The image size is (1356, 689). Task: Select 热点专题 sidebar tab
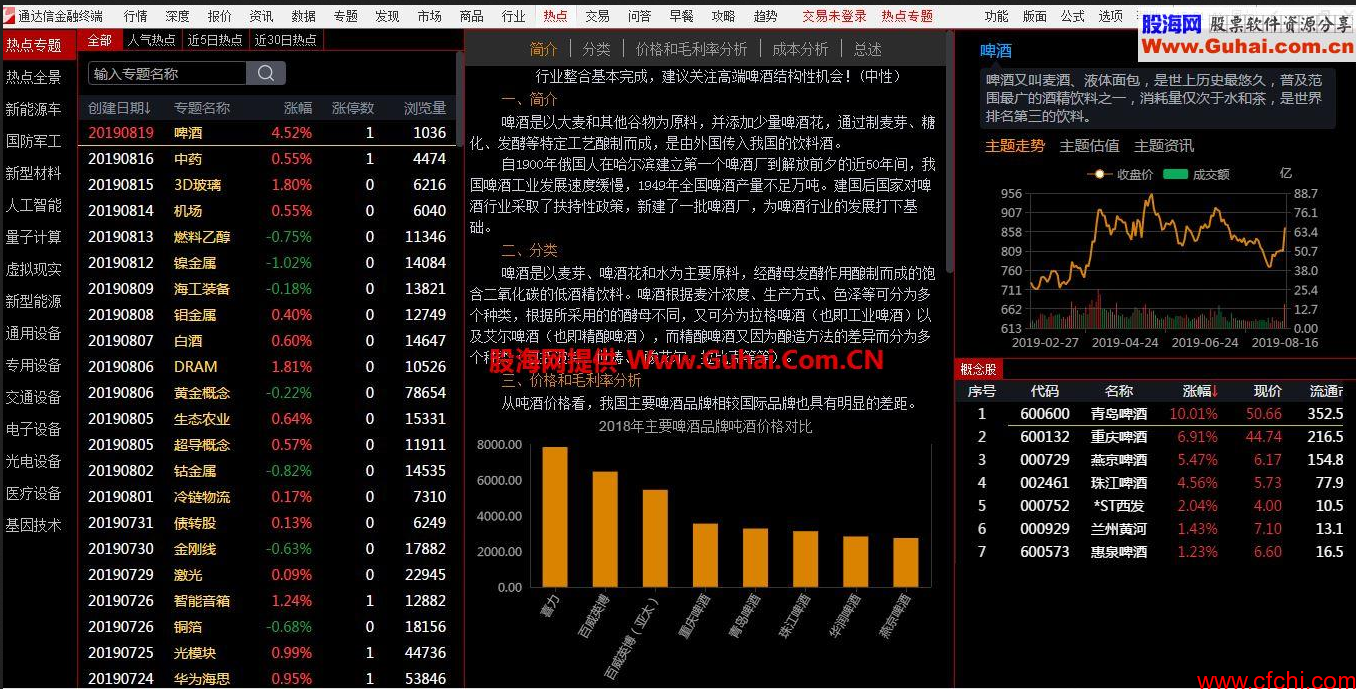(x=39, y=45)
